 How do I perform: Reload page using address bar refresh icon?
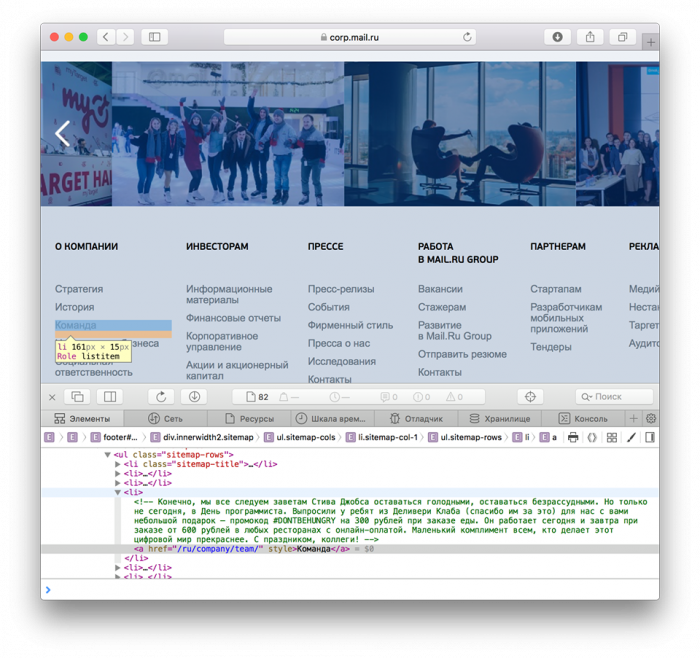coord(467,37)
